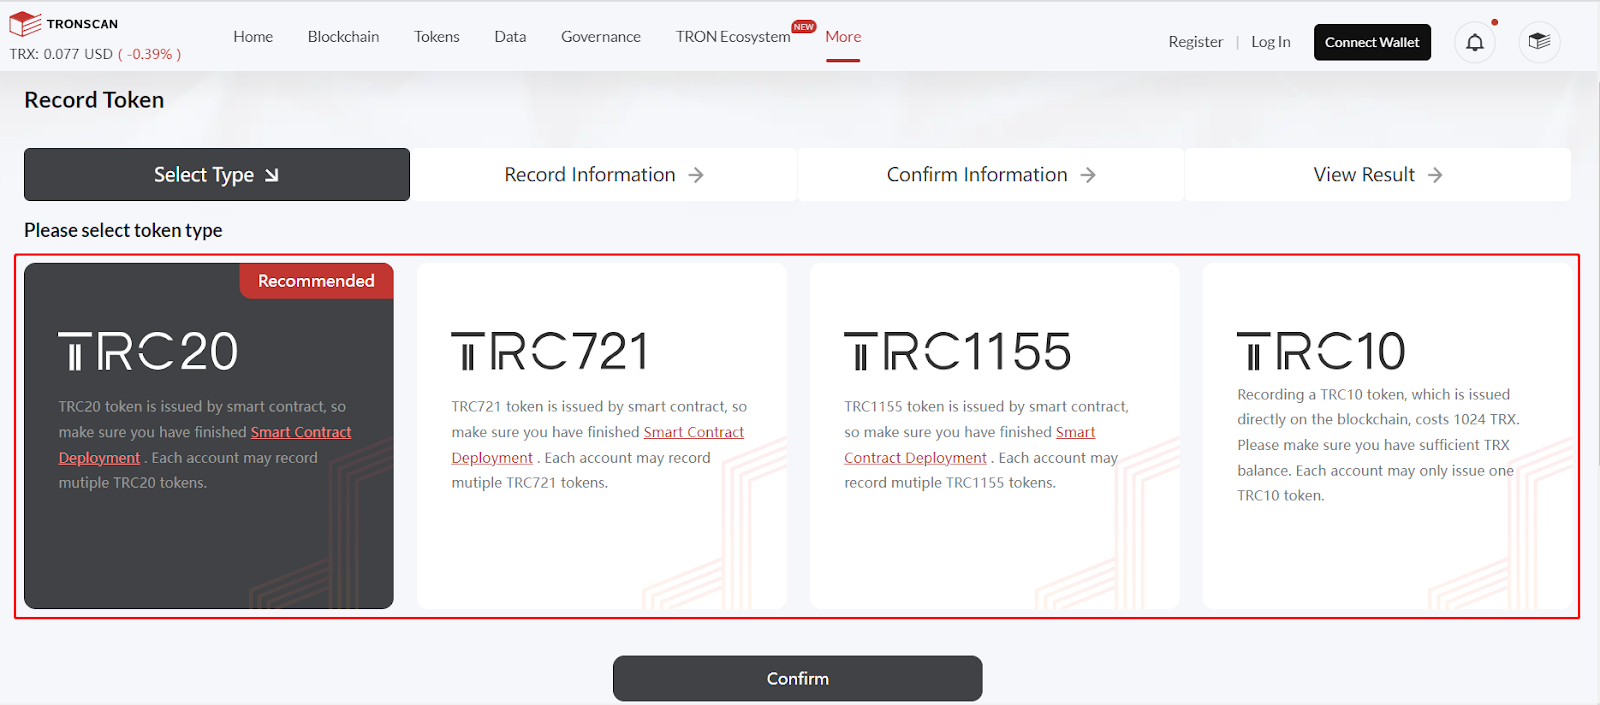Switch to the Confirm Information step
Image resolution: width=1600 pixels, height=705 pixels.
(x=991, y=175)
